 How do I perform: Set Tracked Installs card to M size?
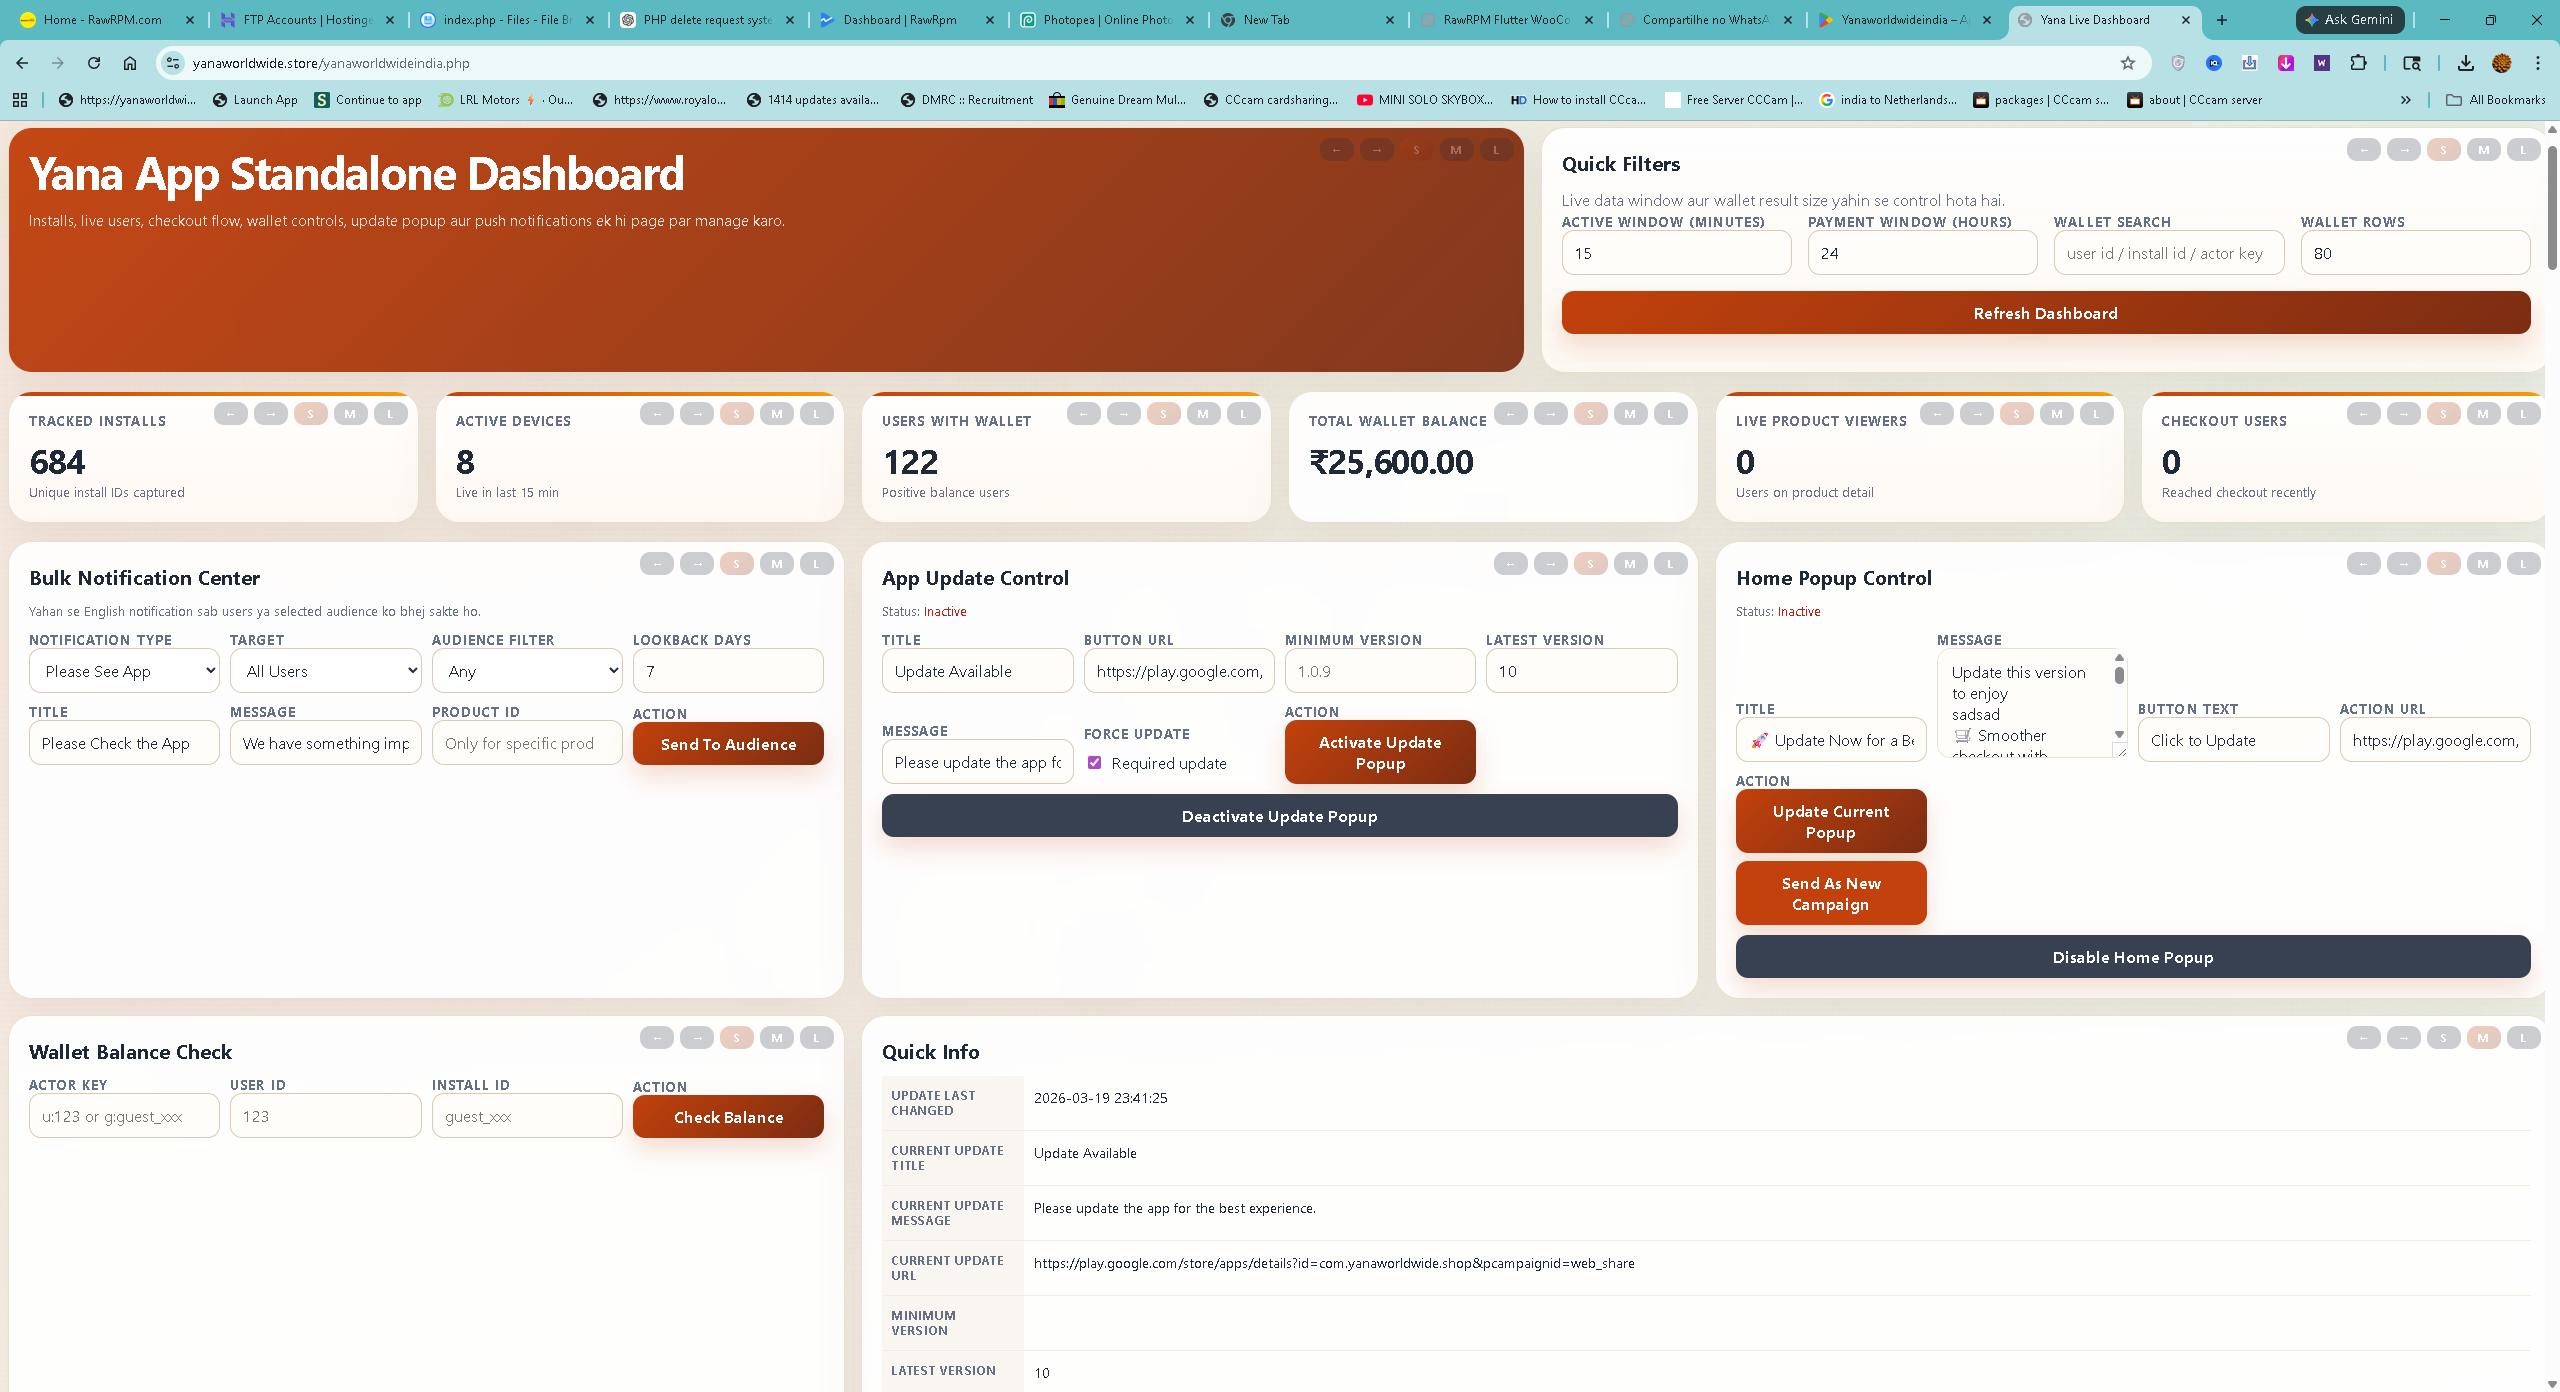(350, 414)
